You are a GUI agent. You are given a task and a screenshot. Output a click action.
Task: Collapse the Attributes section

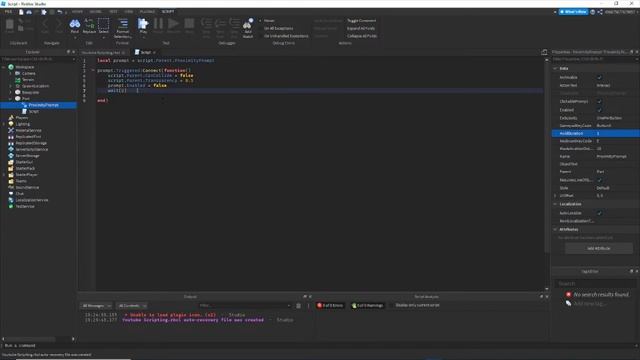(555, 229)
